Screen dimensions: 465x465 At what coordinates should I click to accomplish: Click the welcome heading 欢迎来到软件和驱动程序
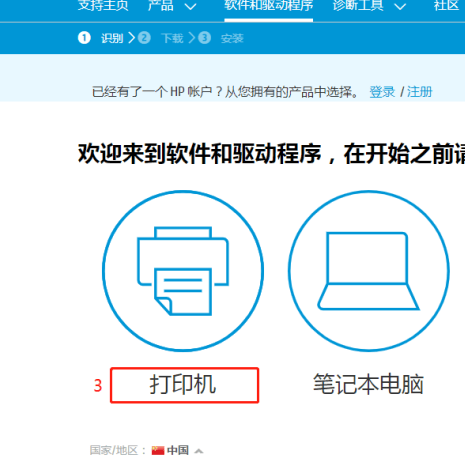coord(199,154)
